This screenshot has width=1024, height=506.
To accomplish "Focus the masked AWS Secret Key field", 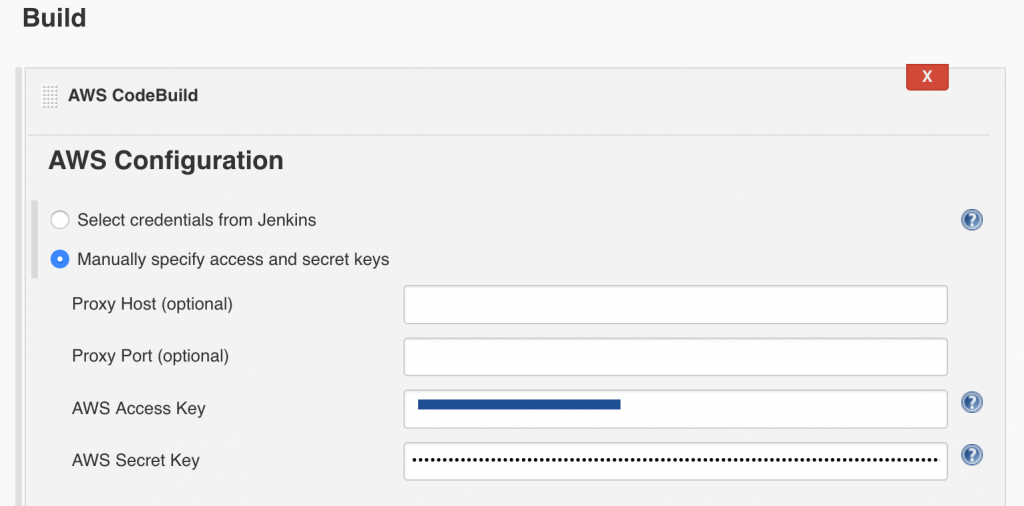I will coord(675,461).
